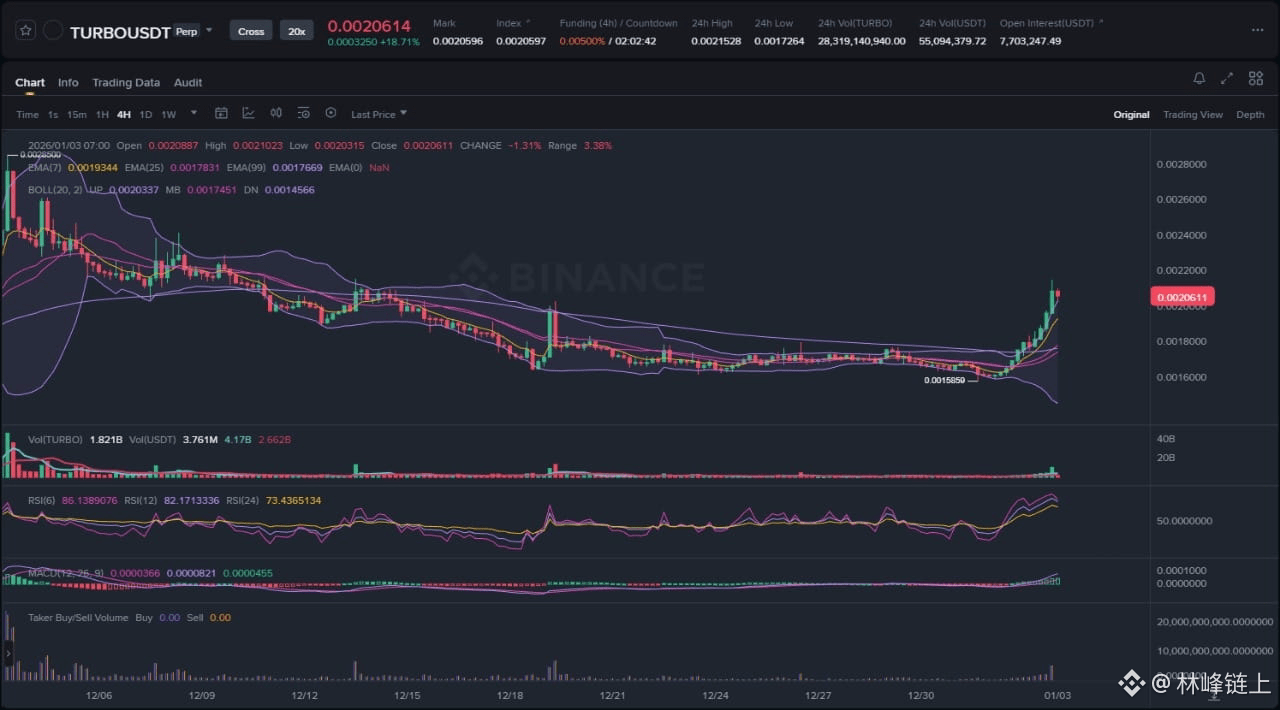Select the 1W interval
This screenshot has height=710, width=1280.
pyautogui.click(x=168, y=114)
